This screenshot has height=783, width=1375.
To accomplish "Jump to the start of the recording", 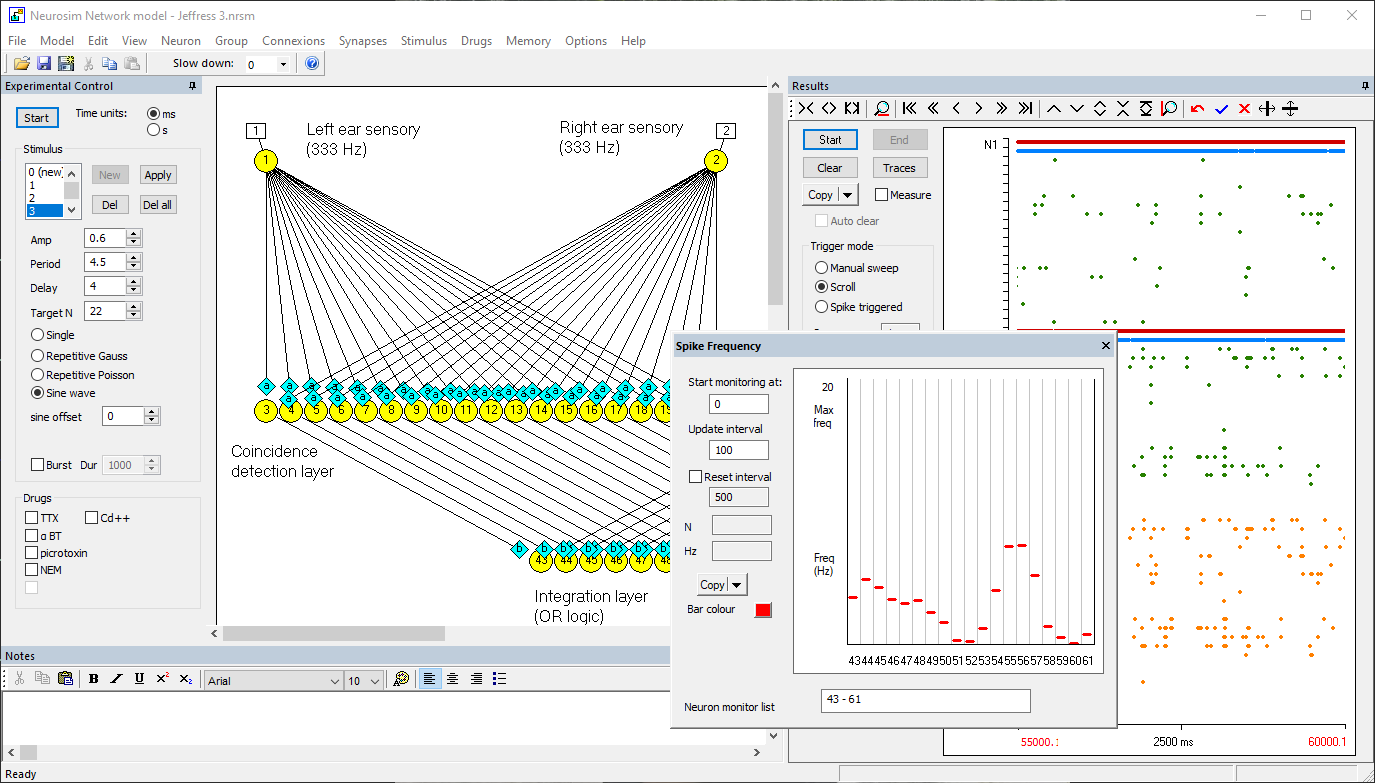I will [x=909, y=109].
